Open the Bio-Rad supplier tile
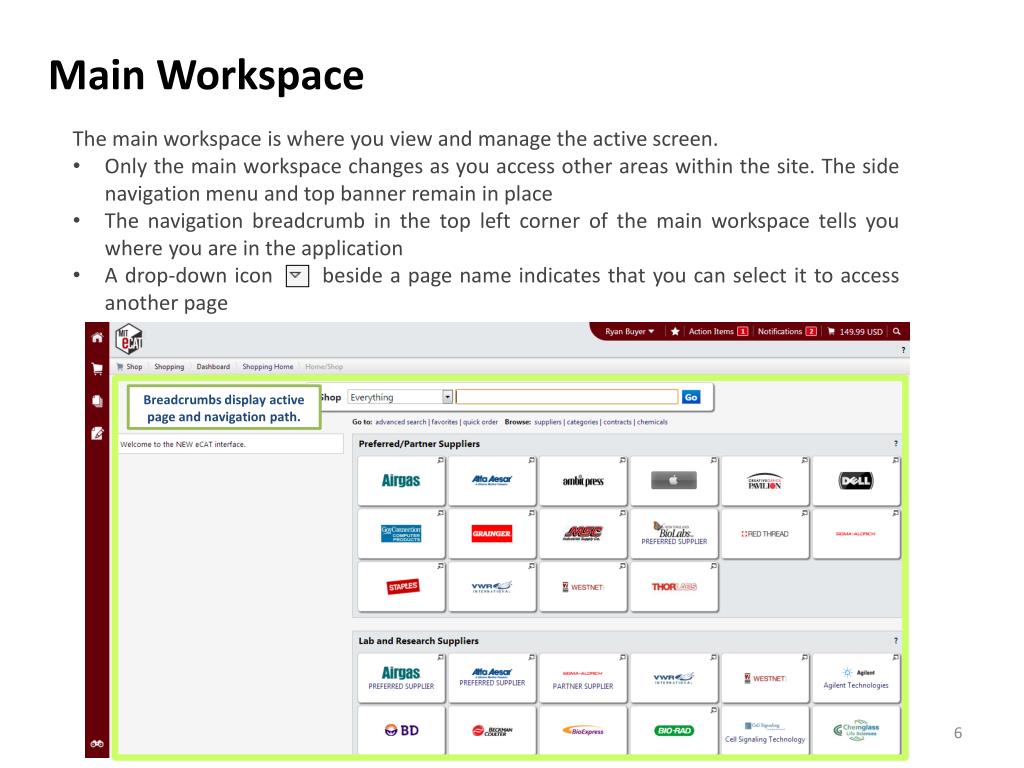The height and width of the screenshot is (768, 1024). point(674,730)
